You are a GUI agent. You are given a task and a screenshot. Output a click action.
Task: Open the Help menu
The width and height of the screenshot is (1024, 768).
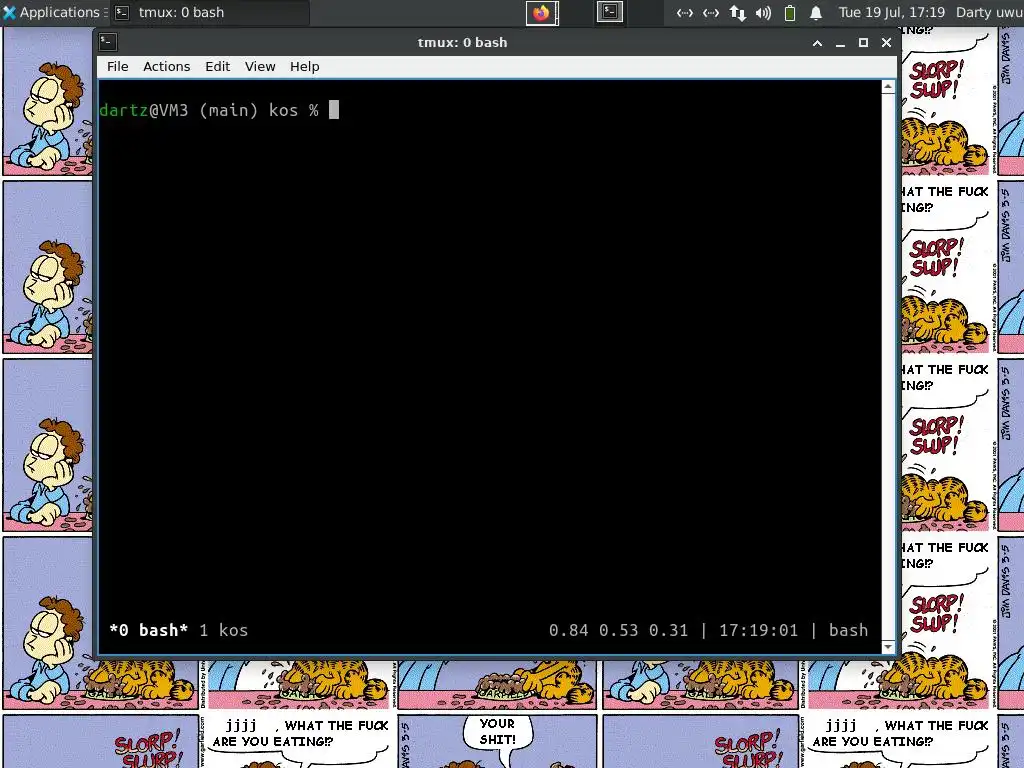click(304, 67)
